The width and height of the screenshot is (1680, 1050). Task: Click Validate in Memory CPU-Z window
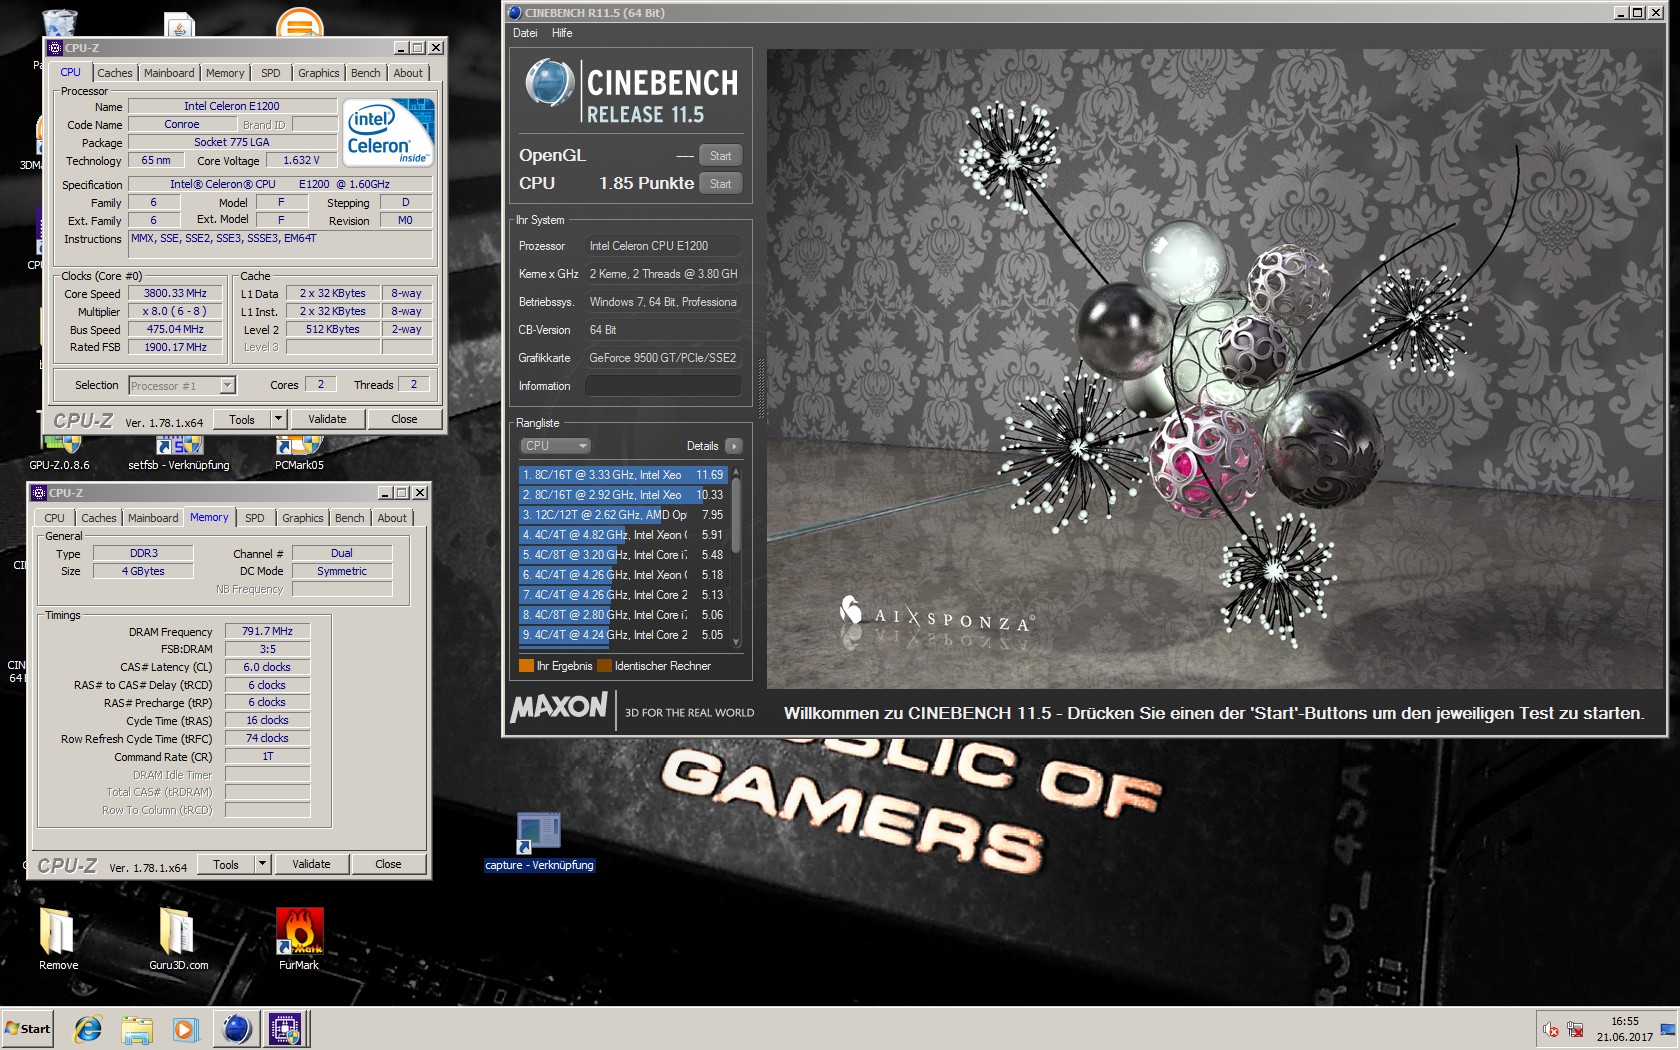pyautogui.click(x=311, y=864)
